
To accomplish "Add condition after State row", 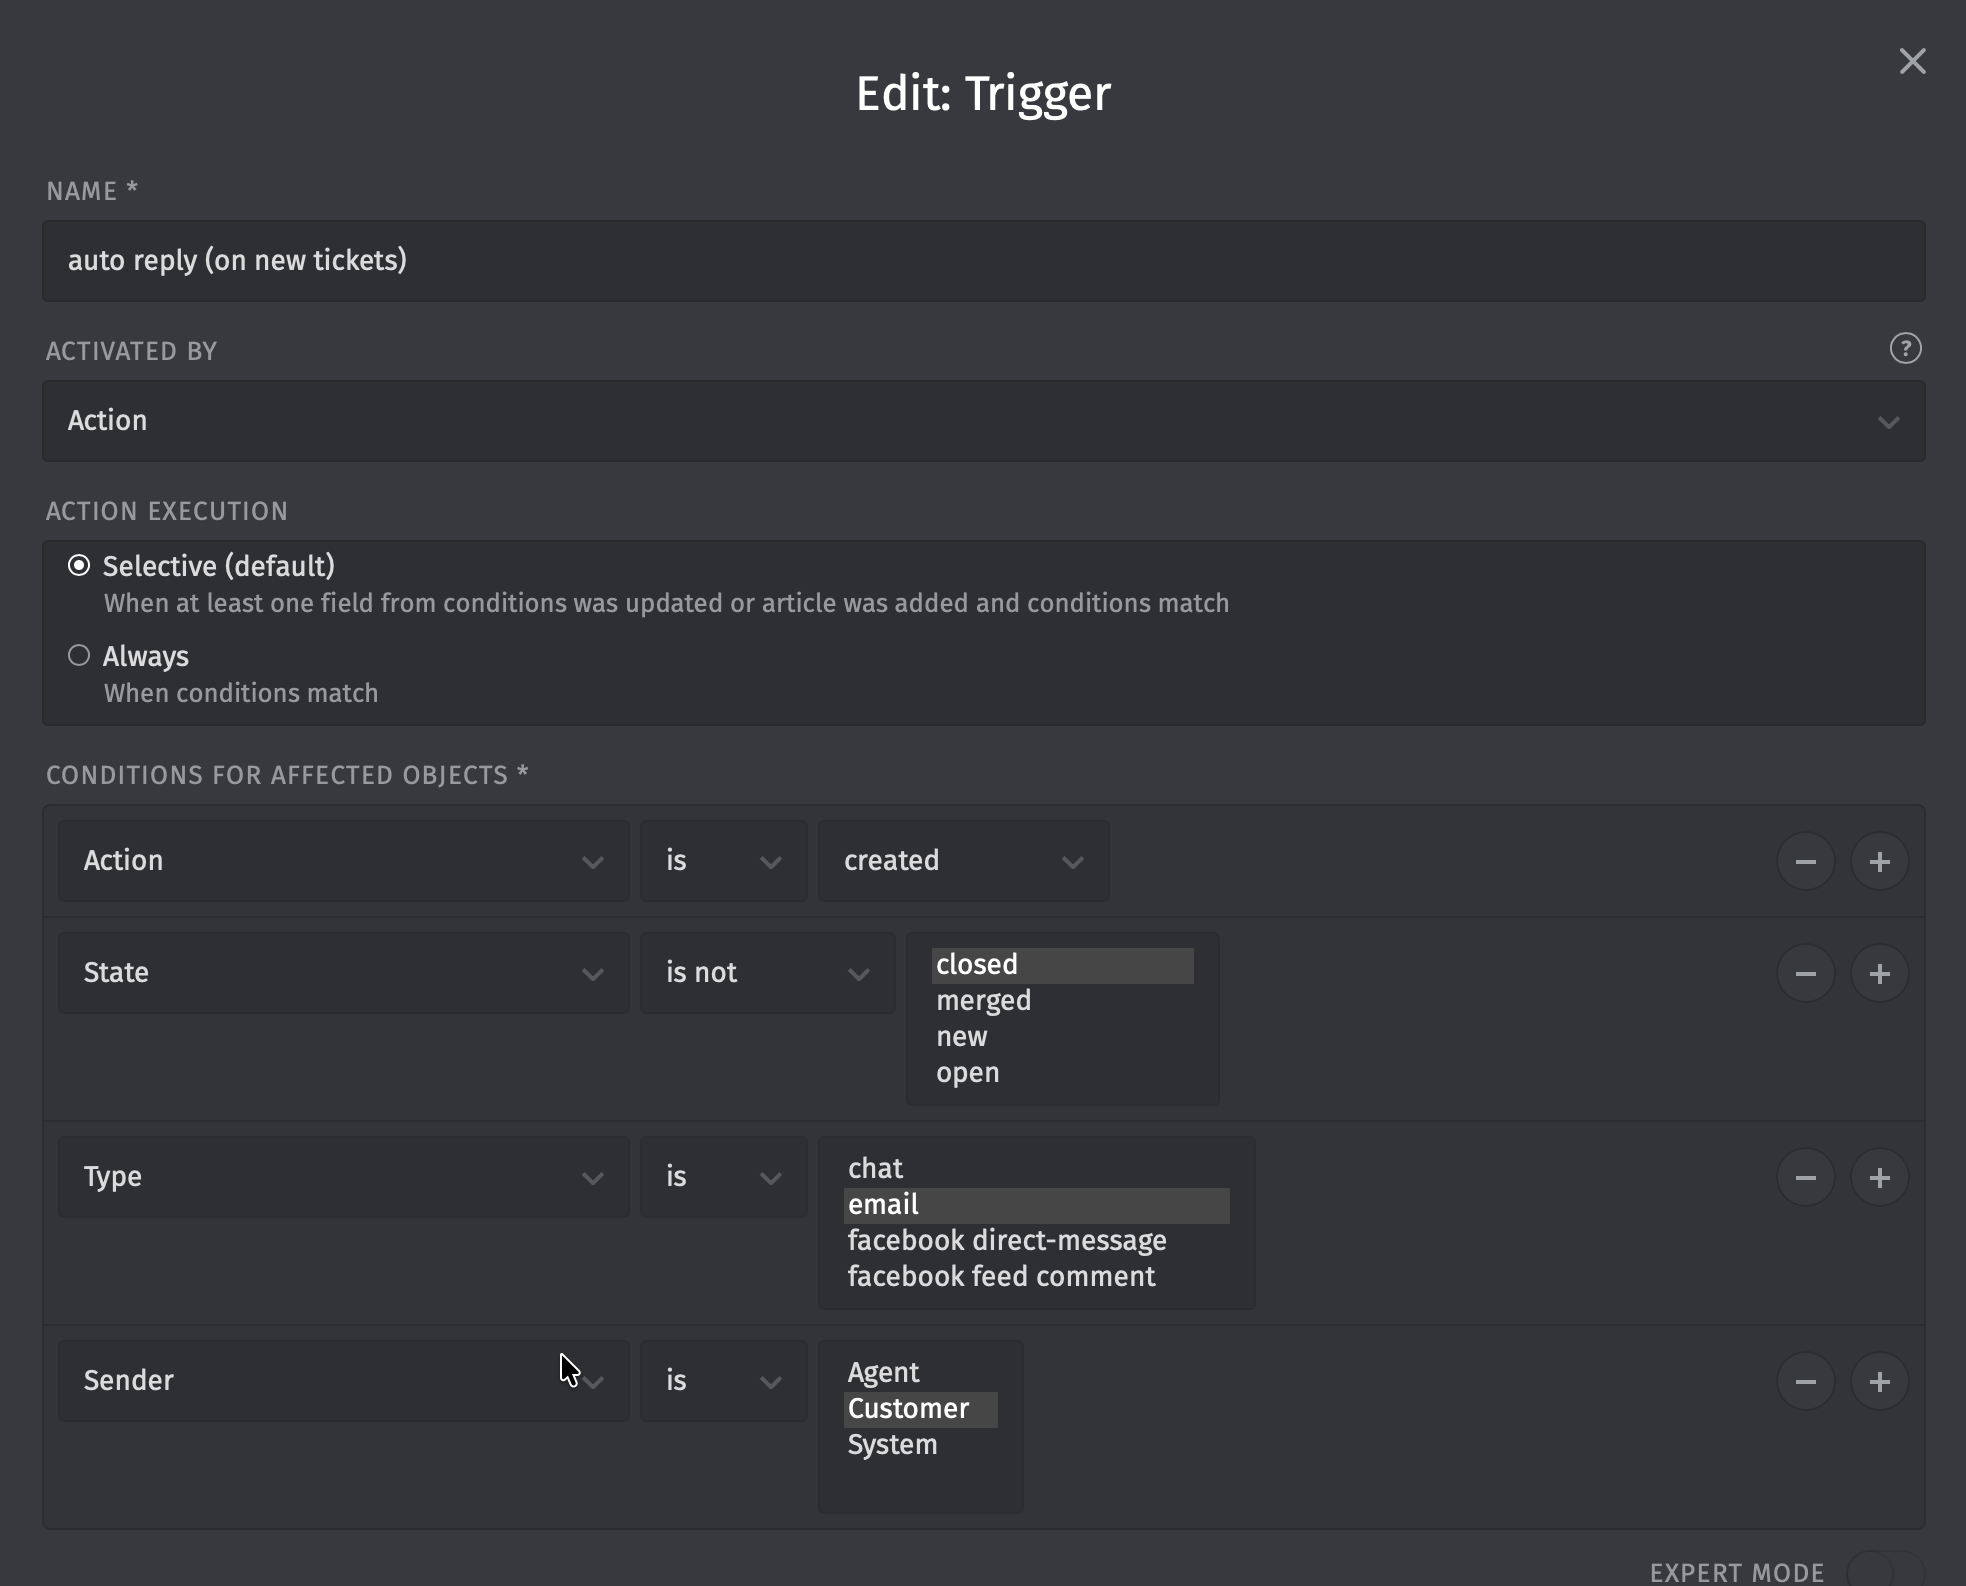I will point(1879,973).
